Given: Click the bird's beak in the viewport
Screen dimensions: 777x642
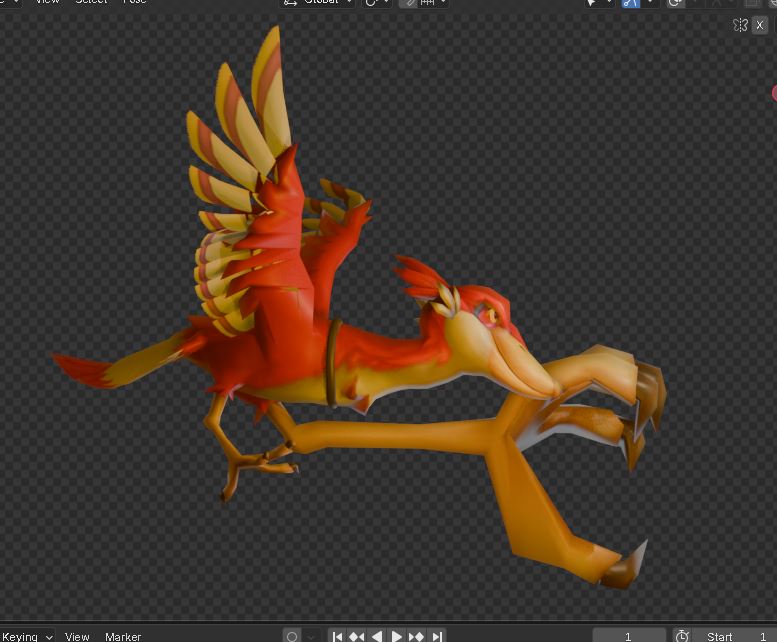Looking at the screenshot, I should coord(526,367).
